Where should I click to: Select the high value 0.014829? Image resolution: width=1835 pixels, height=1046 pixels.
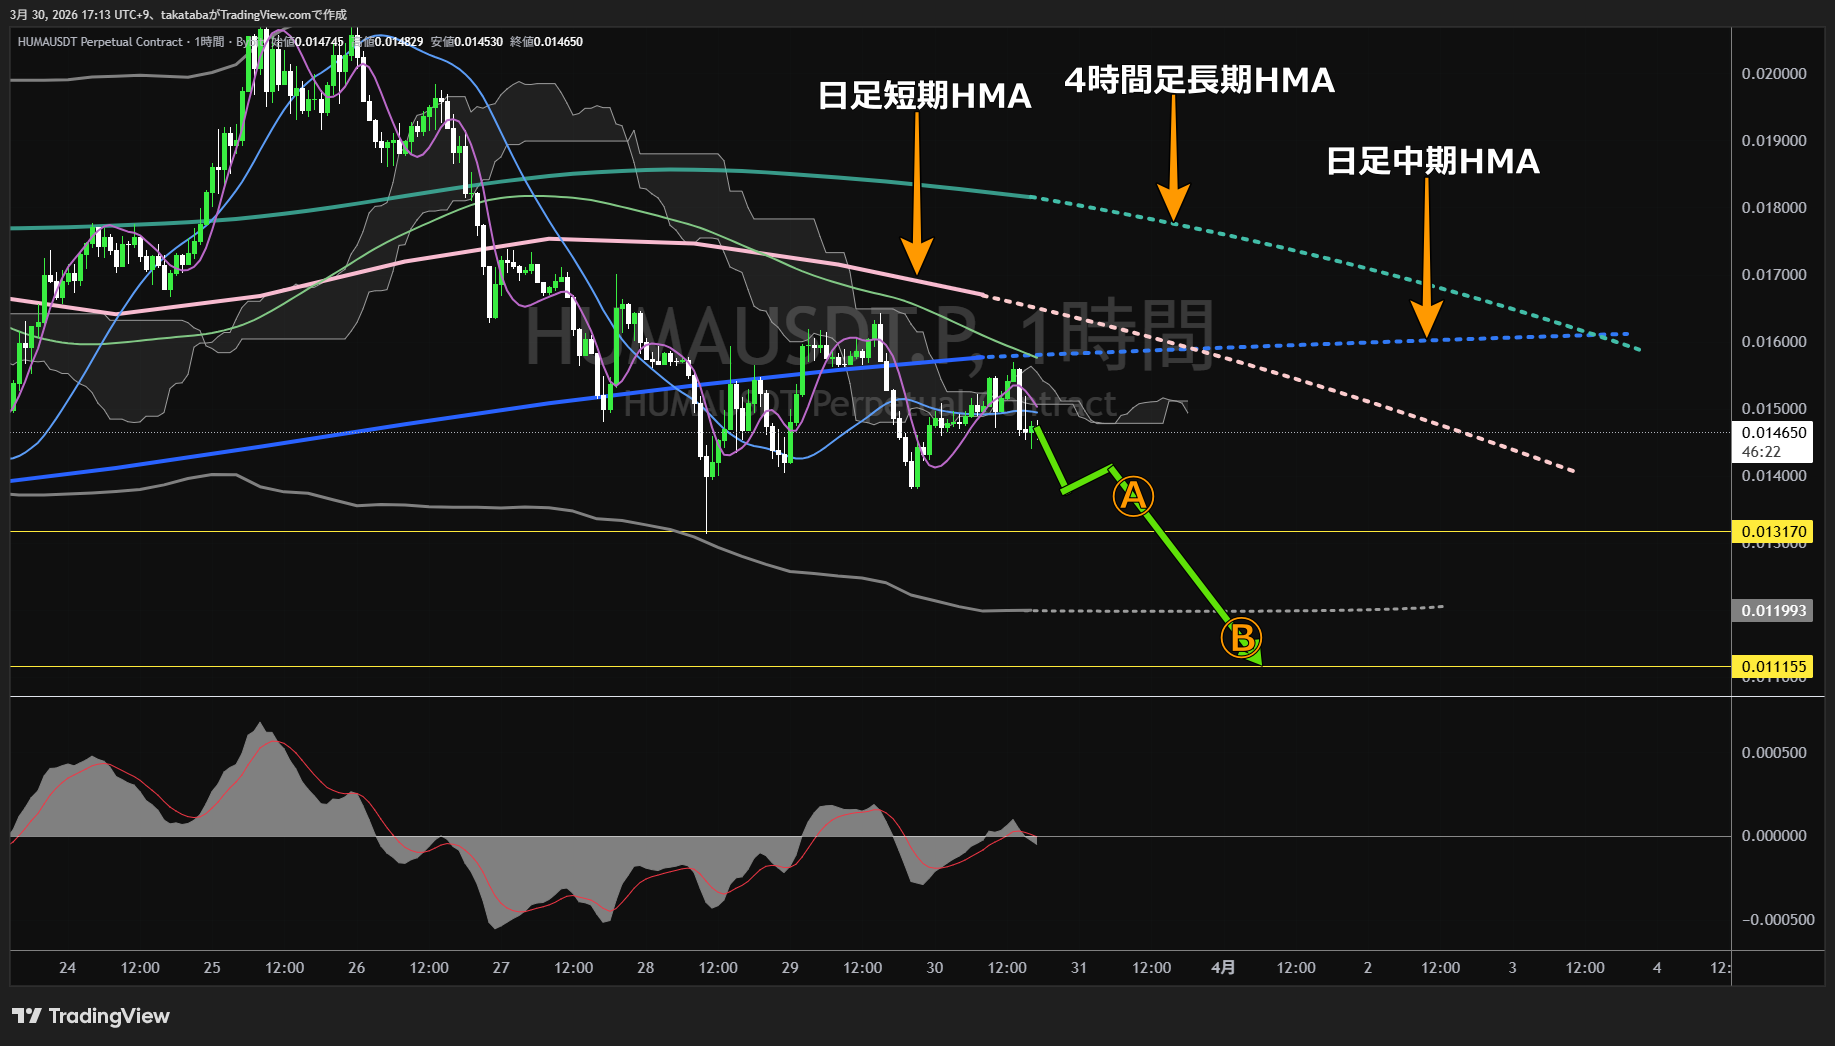point(399,42)
